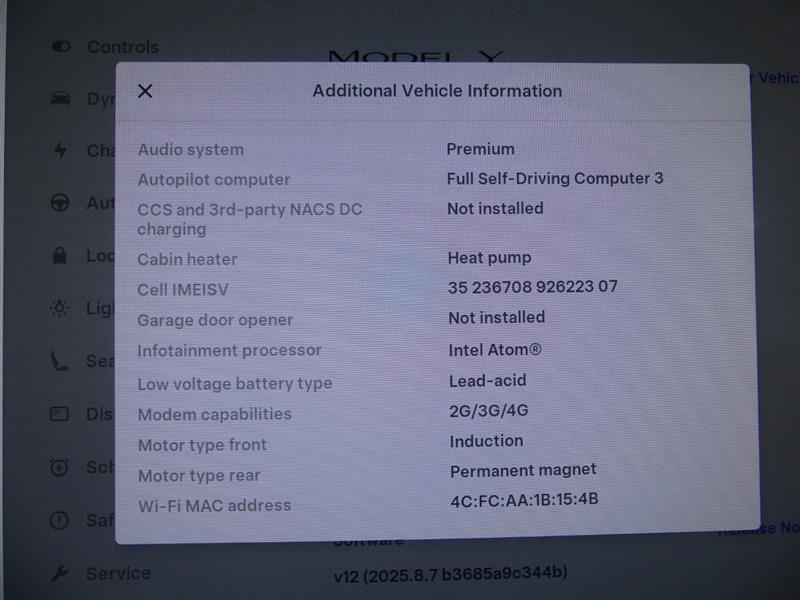Screen dimensions: 800x600
Task: Tap the Cell IMEISV number
Action: [x=532, y=287]
